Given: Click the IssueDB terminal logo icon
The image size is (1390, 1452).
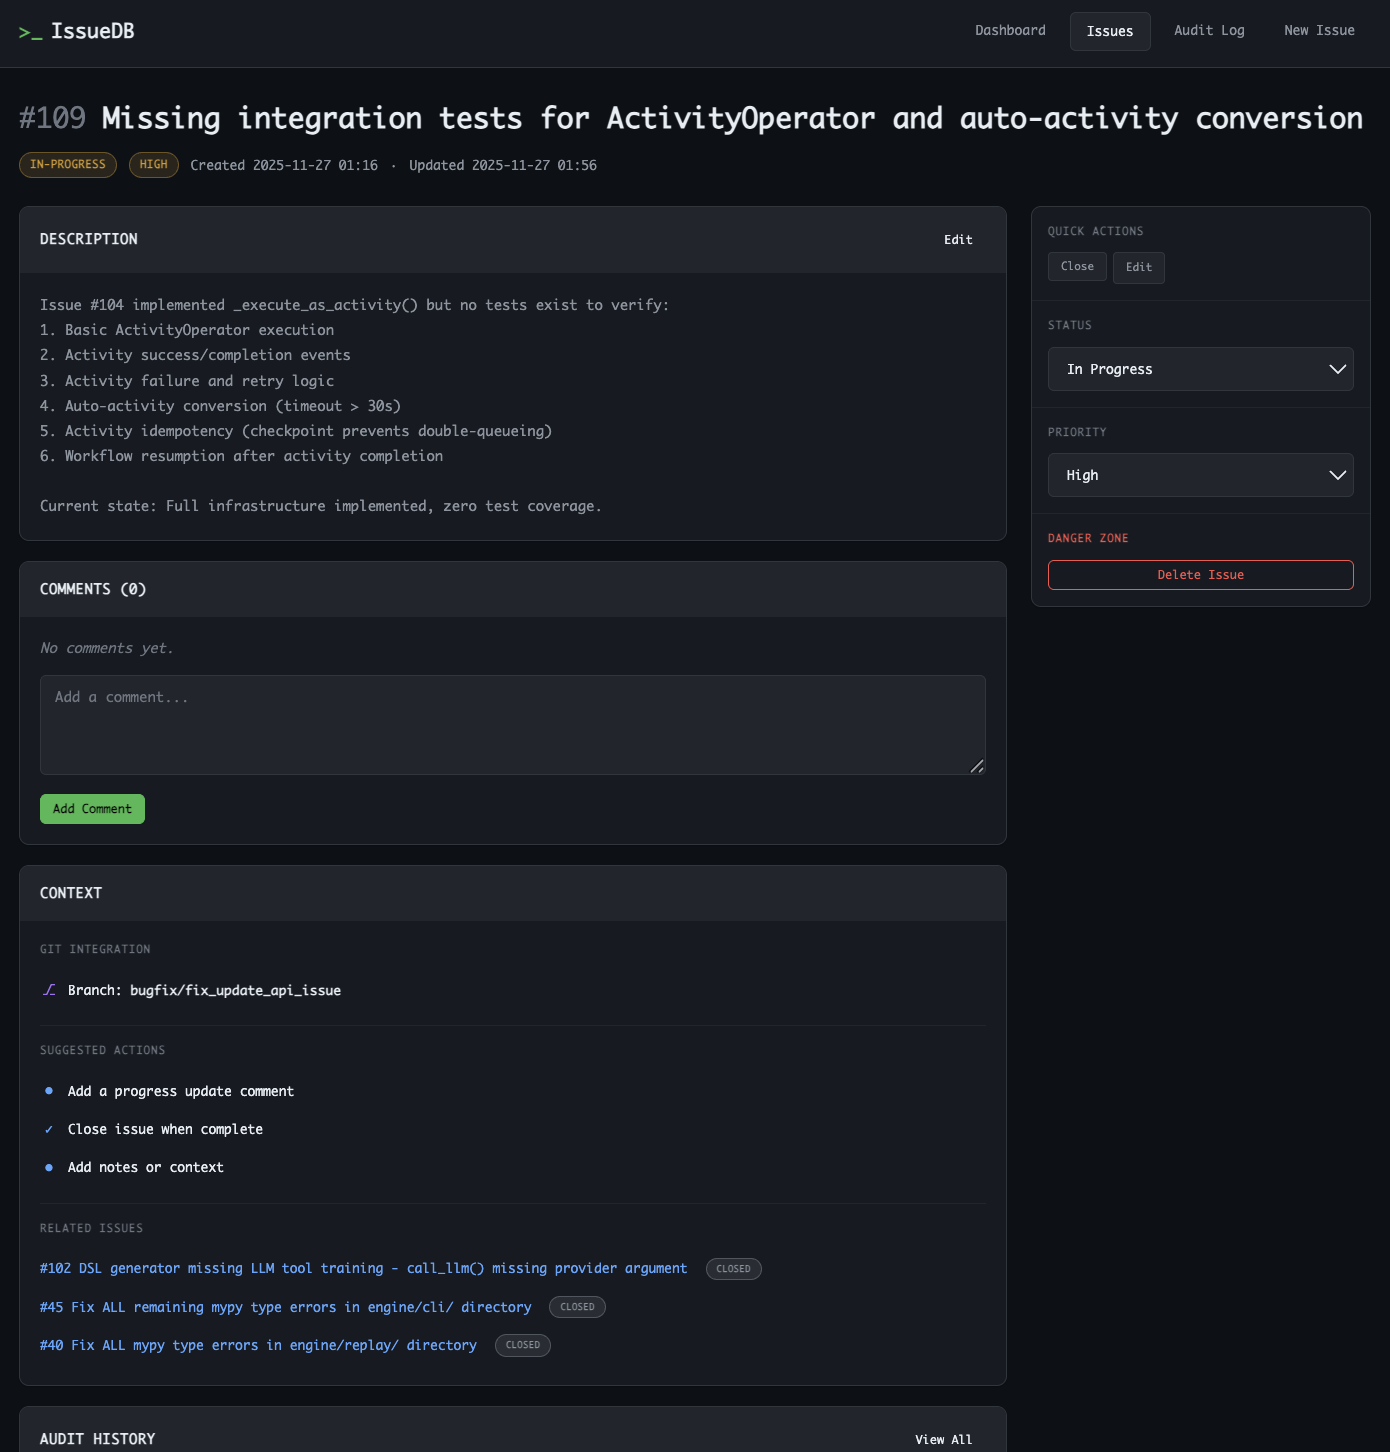Looking at the screenshot, I should 30,32.
